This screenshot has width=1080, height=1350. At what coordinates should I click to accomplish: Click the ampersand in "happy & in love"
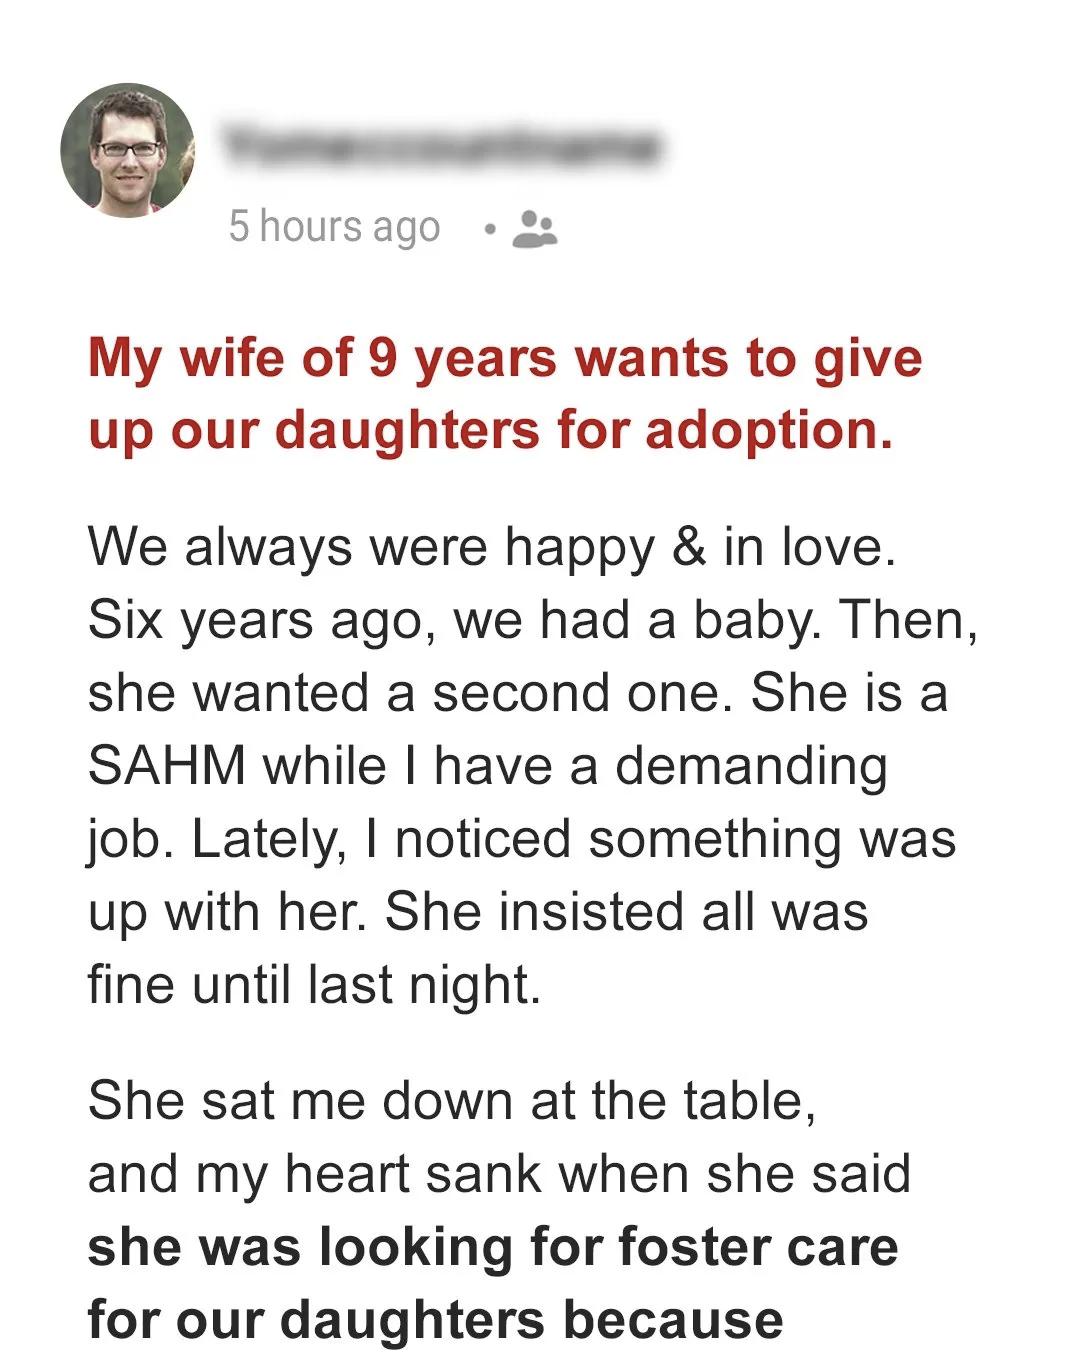pyautogui.click(x=689, y=548)
